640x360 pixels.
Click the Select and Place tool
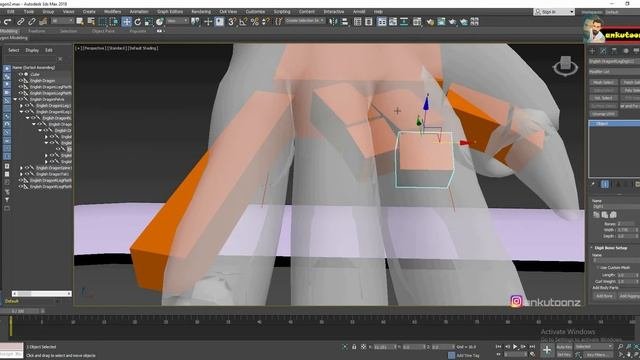(x=160, y=22)
